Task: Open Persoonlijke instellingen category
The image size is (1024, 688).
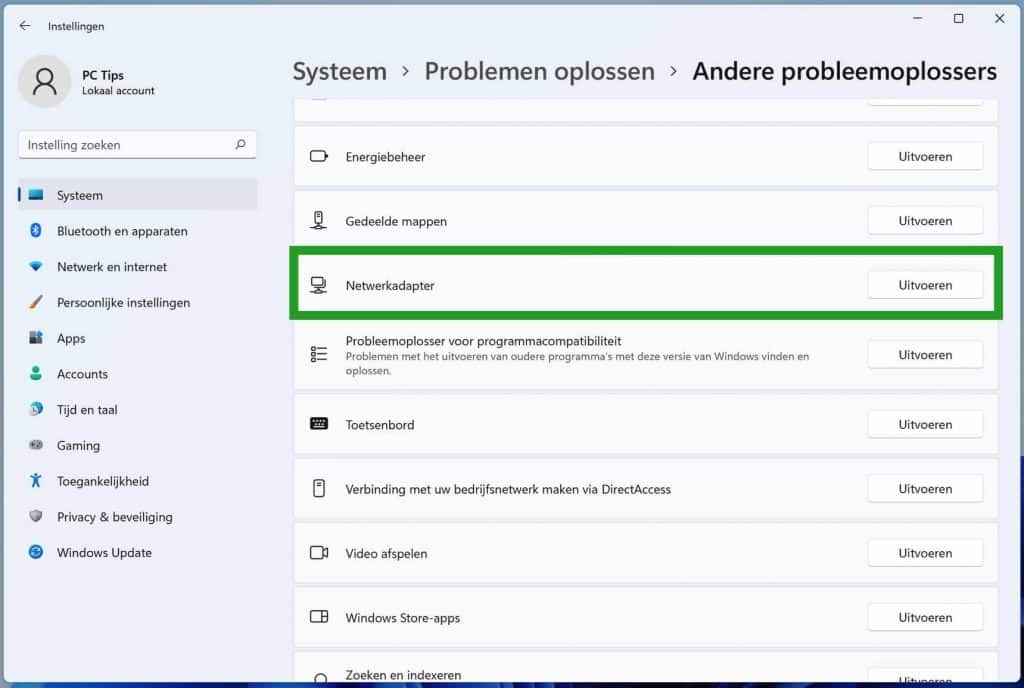Action: [138, 302]
